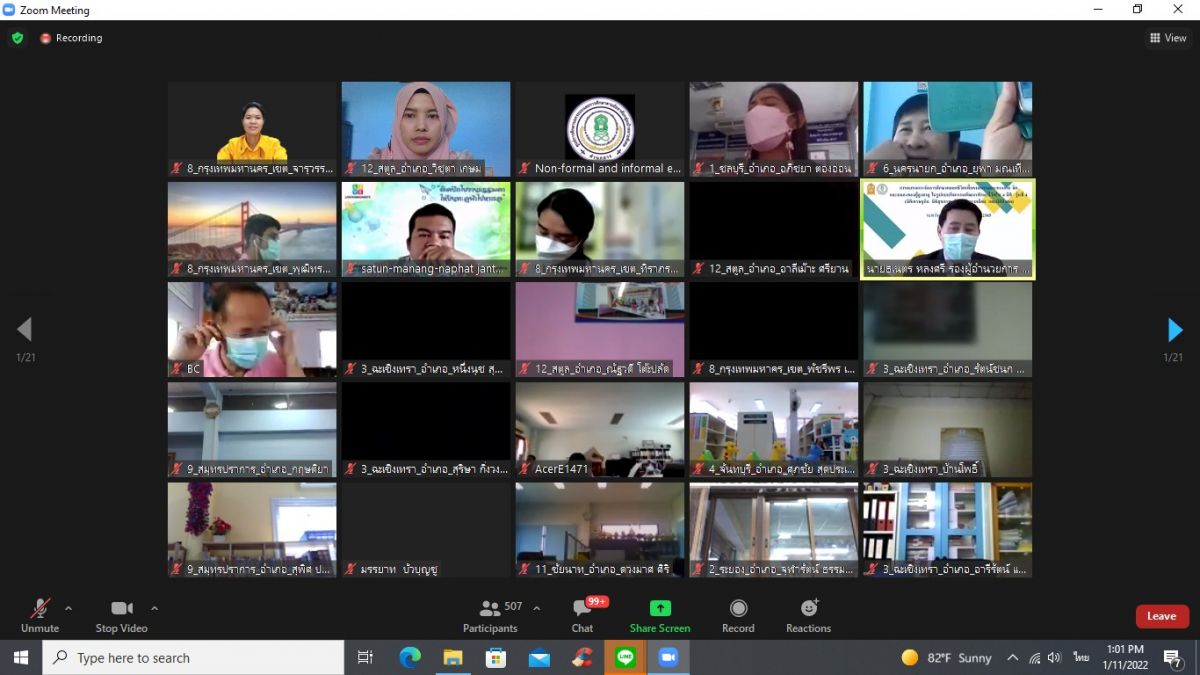This screenshot has height=675, width=1200.
Task: Click the green encryption shield icon
Action: 17,38
